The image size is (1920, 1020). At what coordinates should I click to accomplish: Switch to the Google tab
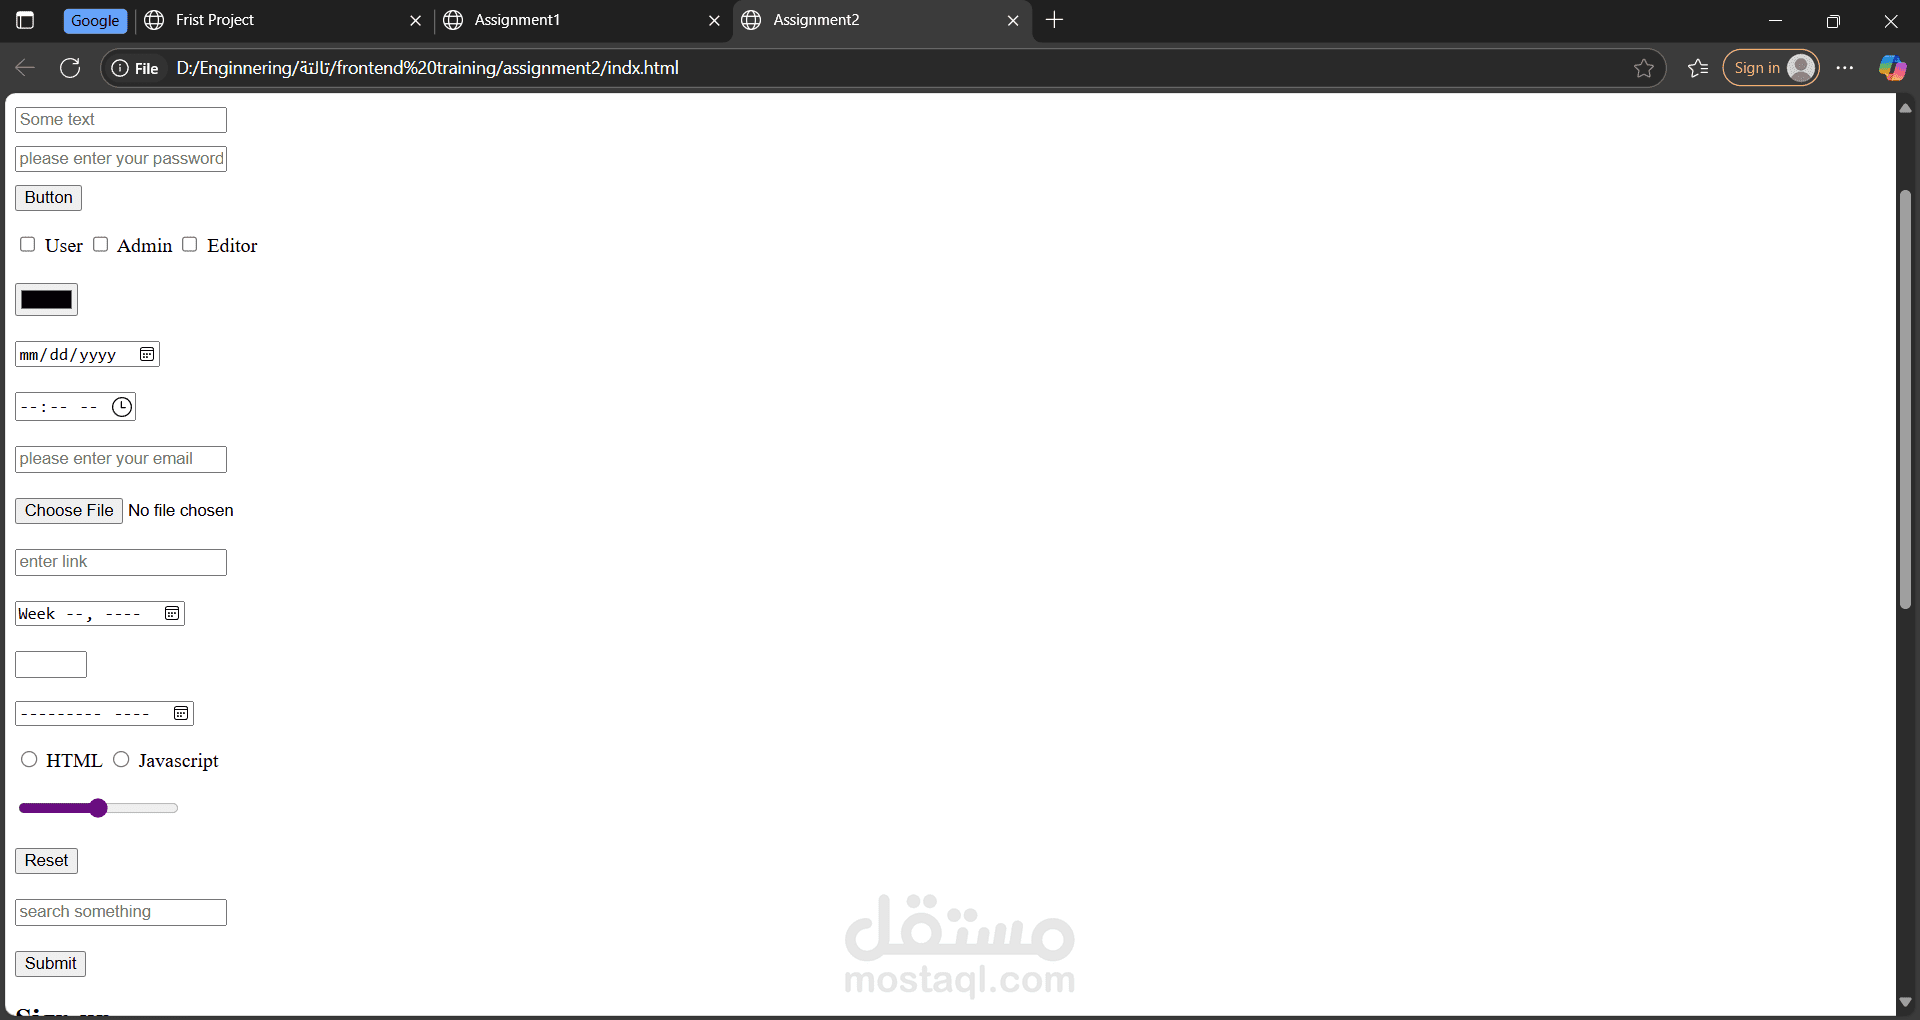tap(95, 20)
